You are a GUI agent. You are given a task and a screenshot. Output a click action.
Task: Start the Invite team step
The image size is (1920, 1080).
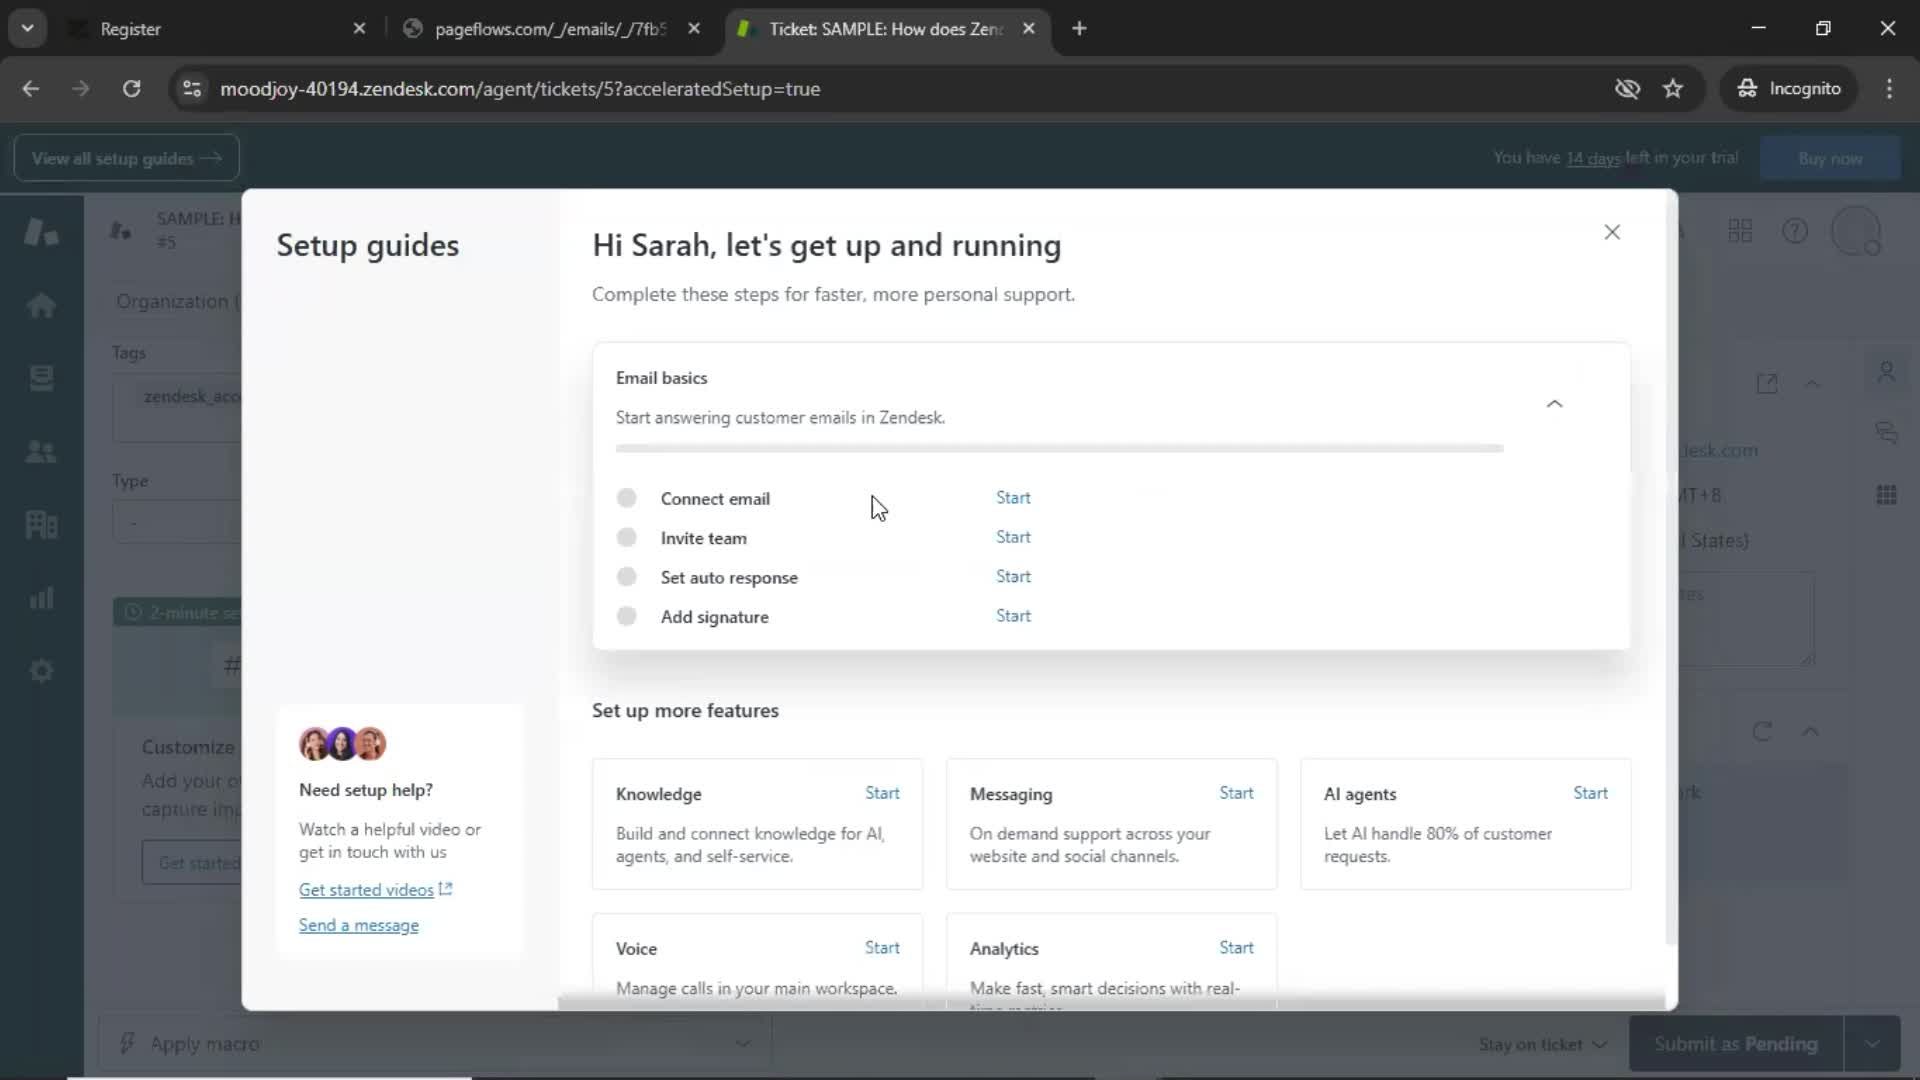coord(1012,537)
